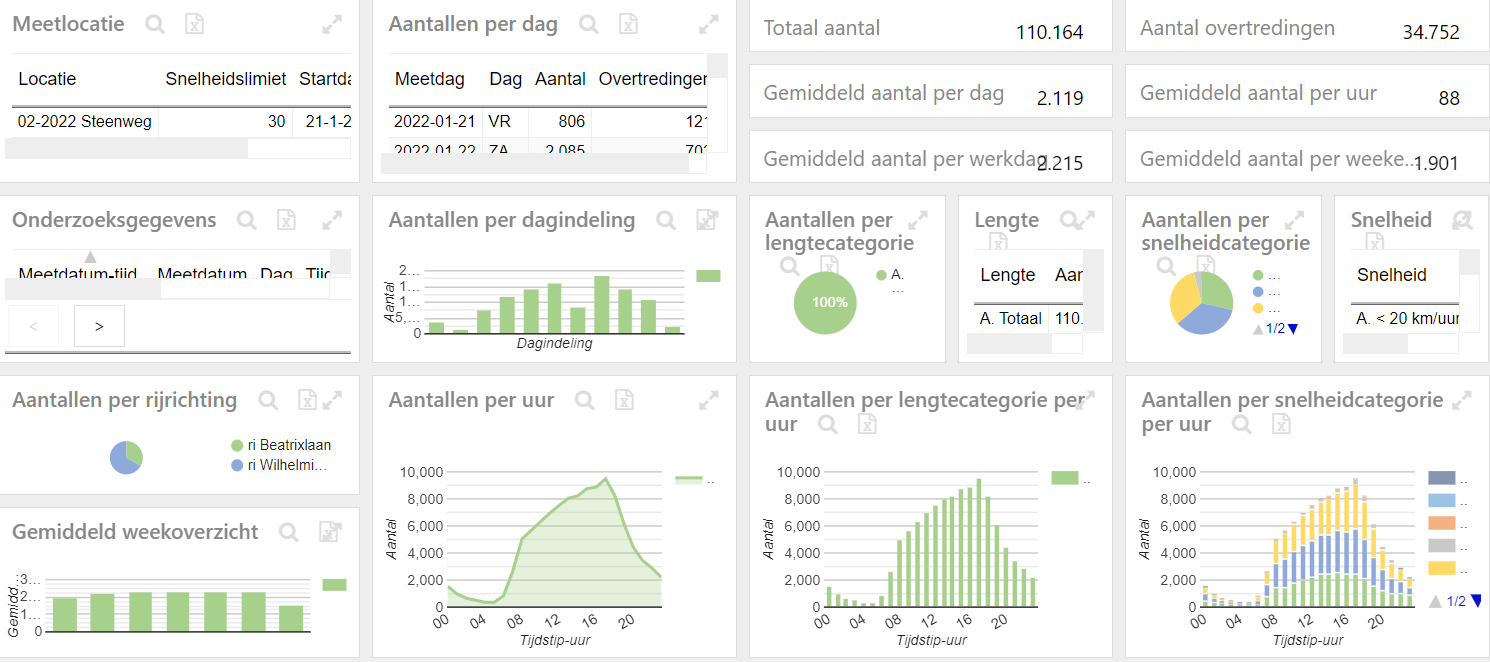Viewport: 1490px width, 662px height.
Task: Sort by the Meetdag column header
Action: 429,79
